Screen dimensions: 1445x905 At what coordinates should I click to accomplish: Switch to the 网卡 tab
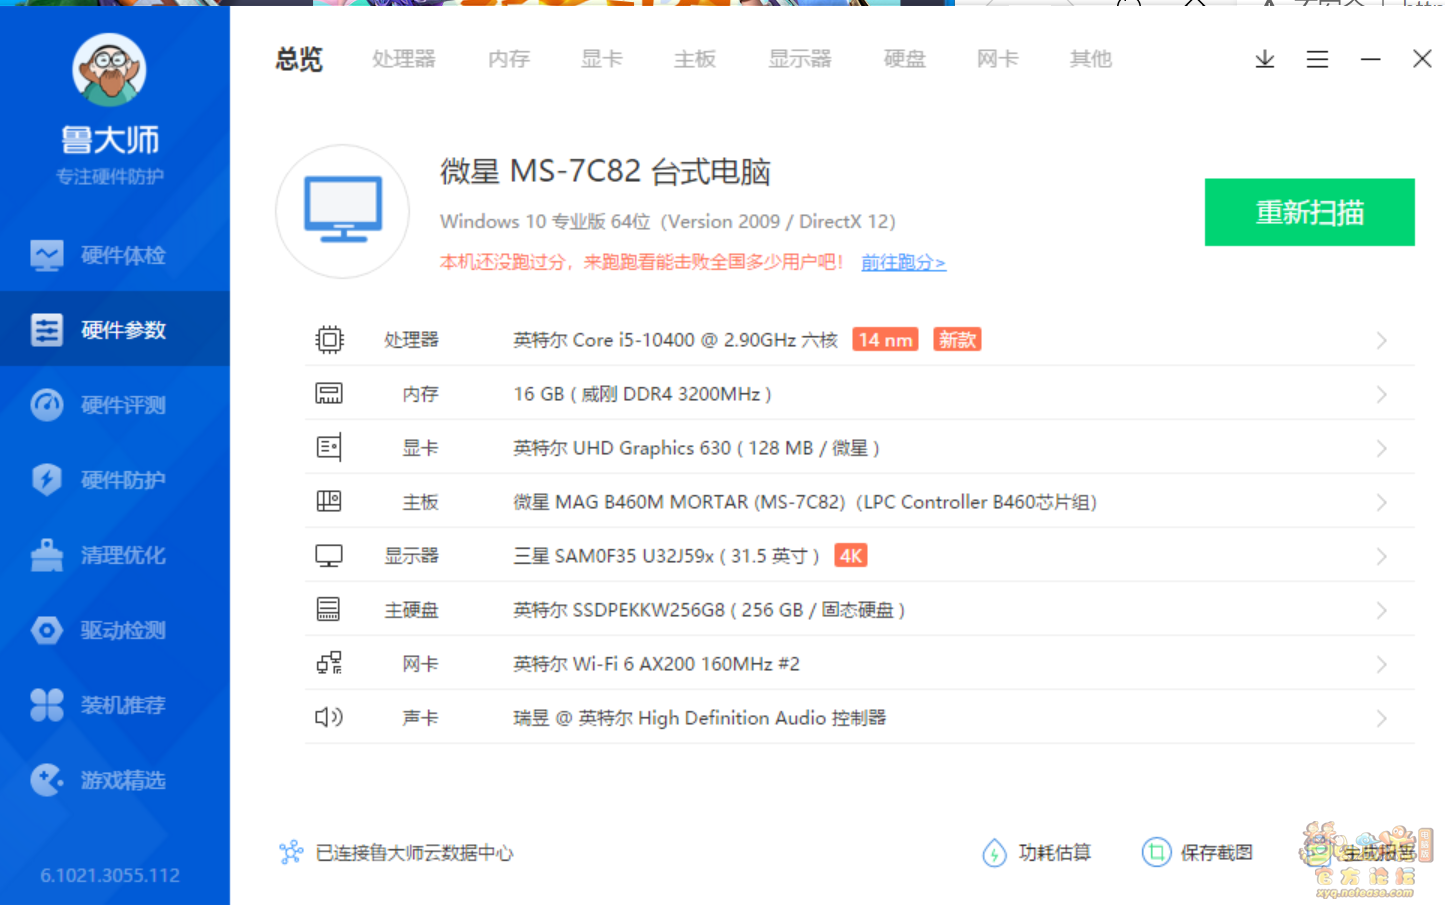(998, 59)
